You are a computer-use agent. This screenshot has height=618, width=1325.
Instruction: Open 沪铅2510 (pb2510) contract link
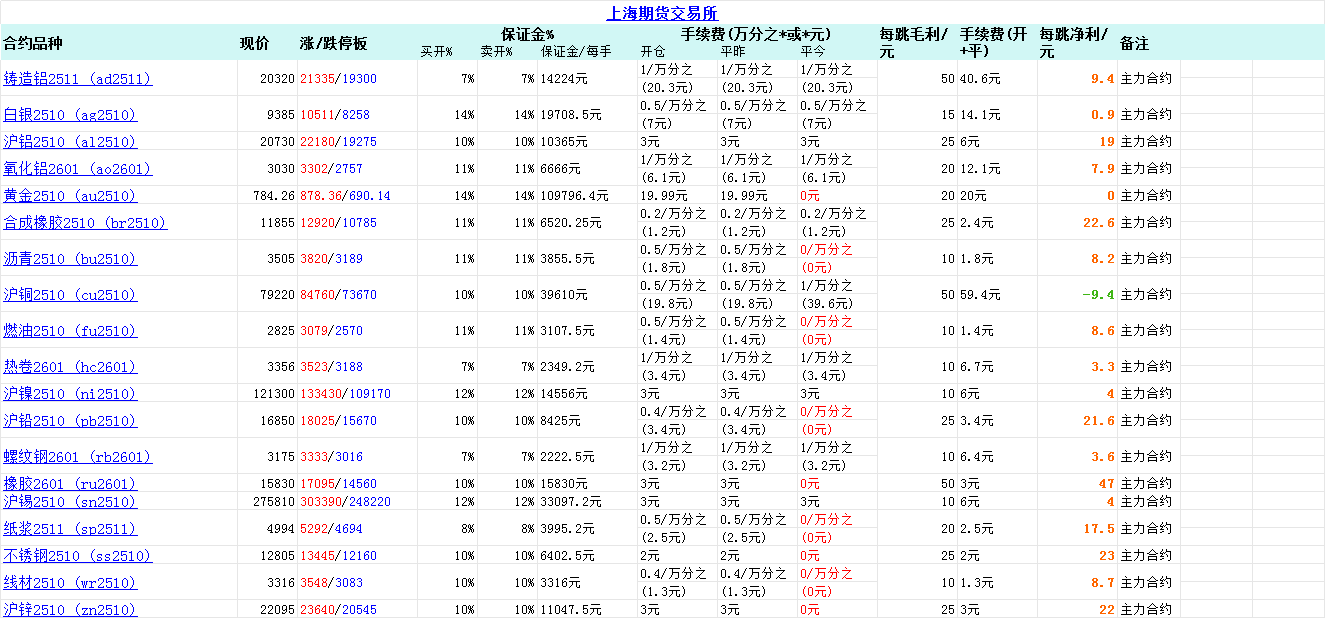(70, 421)
